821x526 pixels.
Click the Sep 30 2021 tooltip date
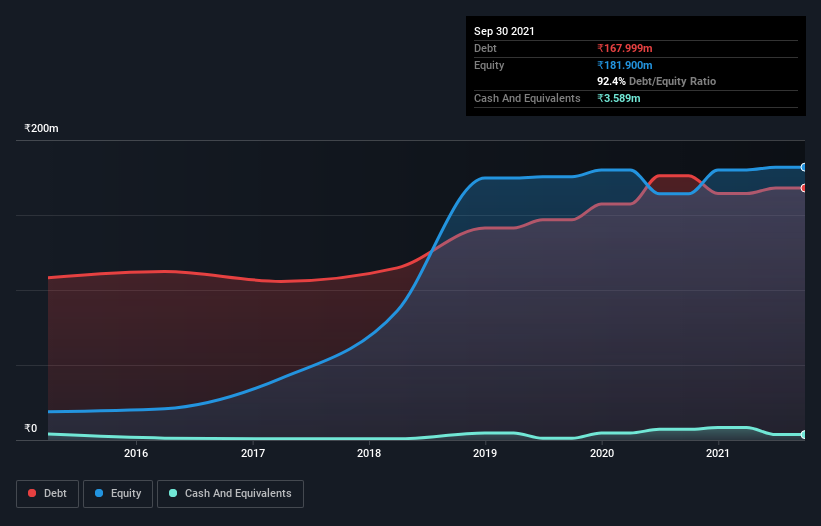(504, 31)
